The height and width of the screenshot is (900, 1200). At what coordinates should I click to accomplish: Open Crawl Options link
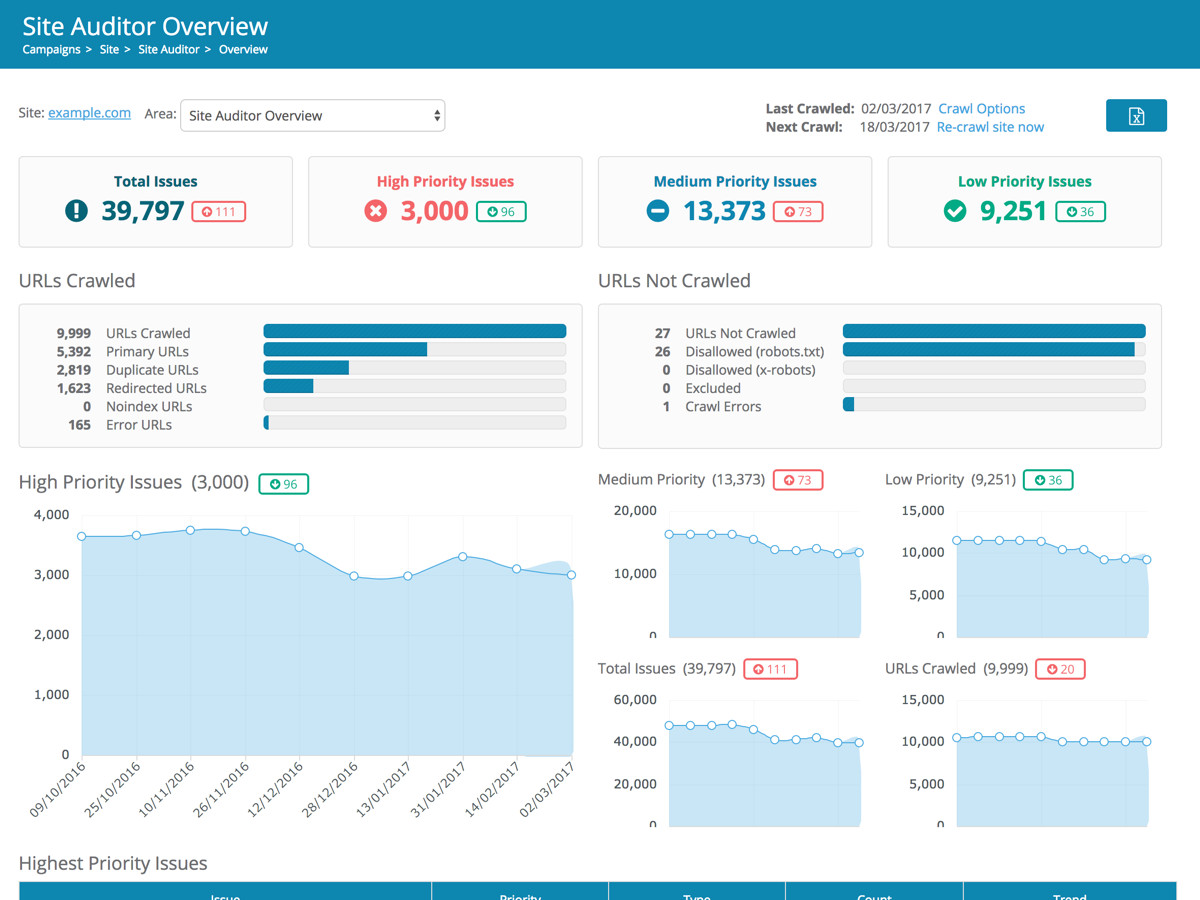(981, 109)
